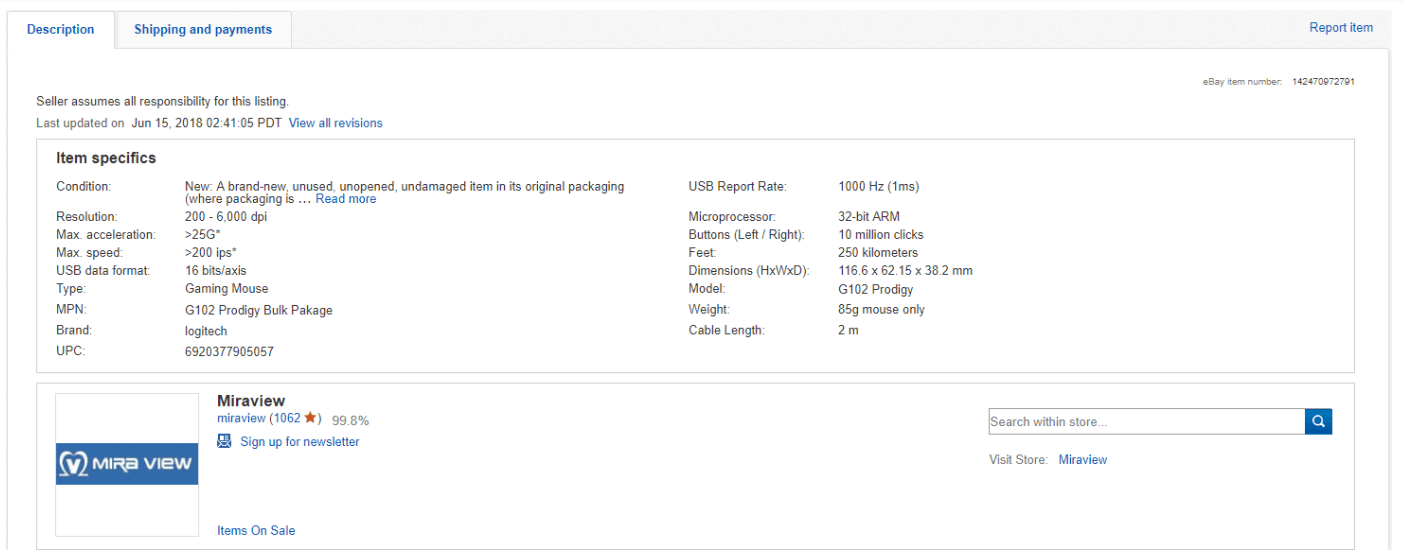The width and height of the screenshot is (1405, 559).
Task: Visit the Miraview store link
Action: click(1083, 460)
